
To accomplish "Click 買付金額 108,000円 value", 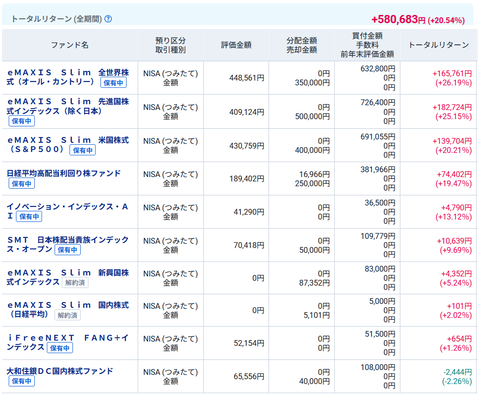I will click(x=378, y=367).
